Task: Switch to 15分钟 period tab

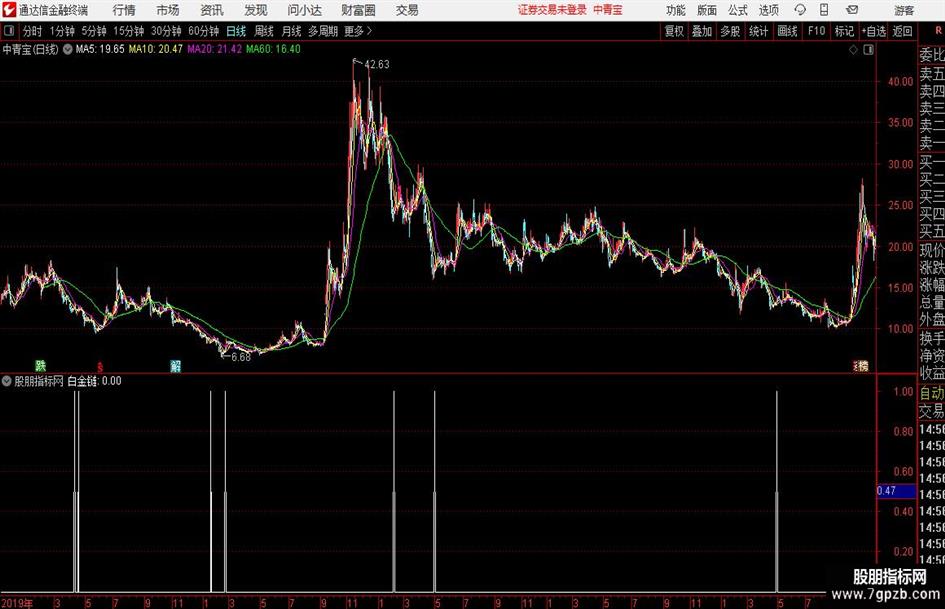Action: click(129, 31)
